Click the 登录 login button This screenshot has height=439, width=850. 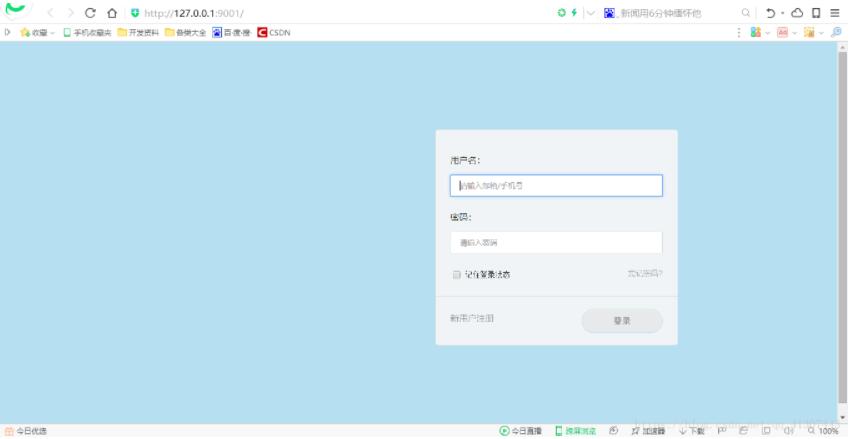coord(621,321)
